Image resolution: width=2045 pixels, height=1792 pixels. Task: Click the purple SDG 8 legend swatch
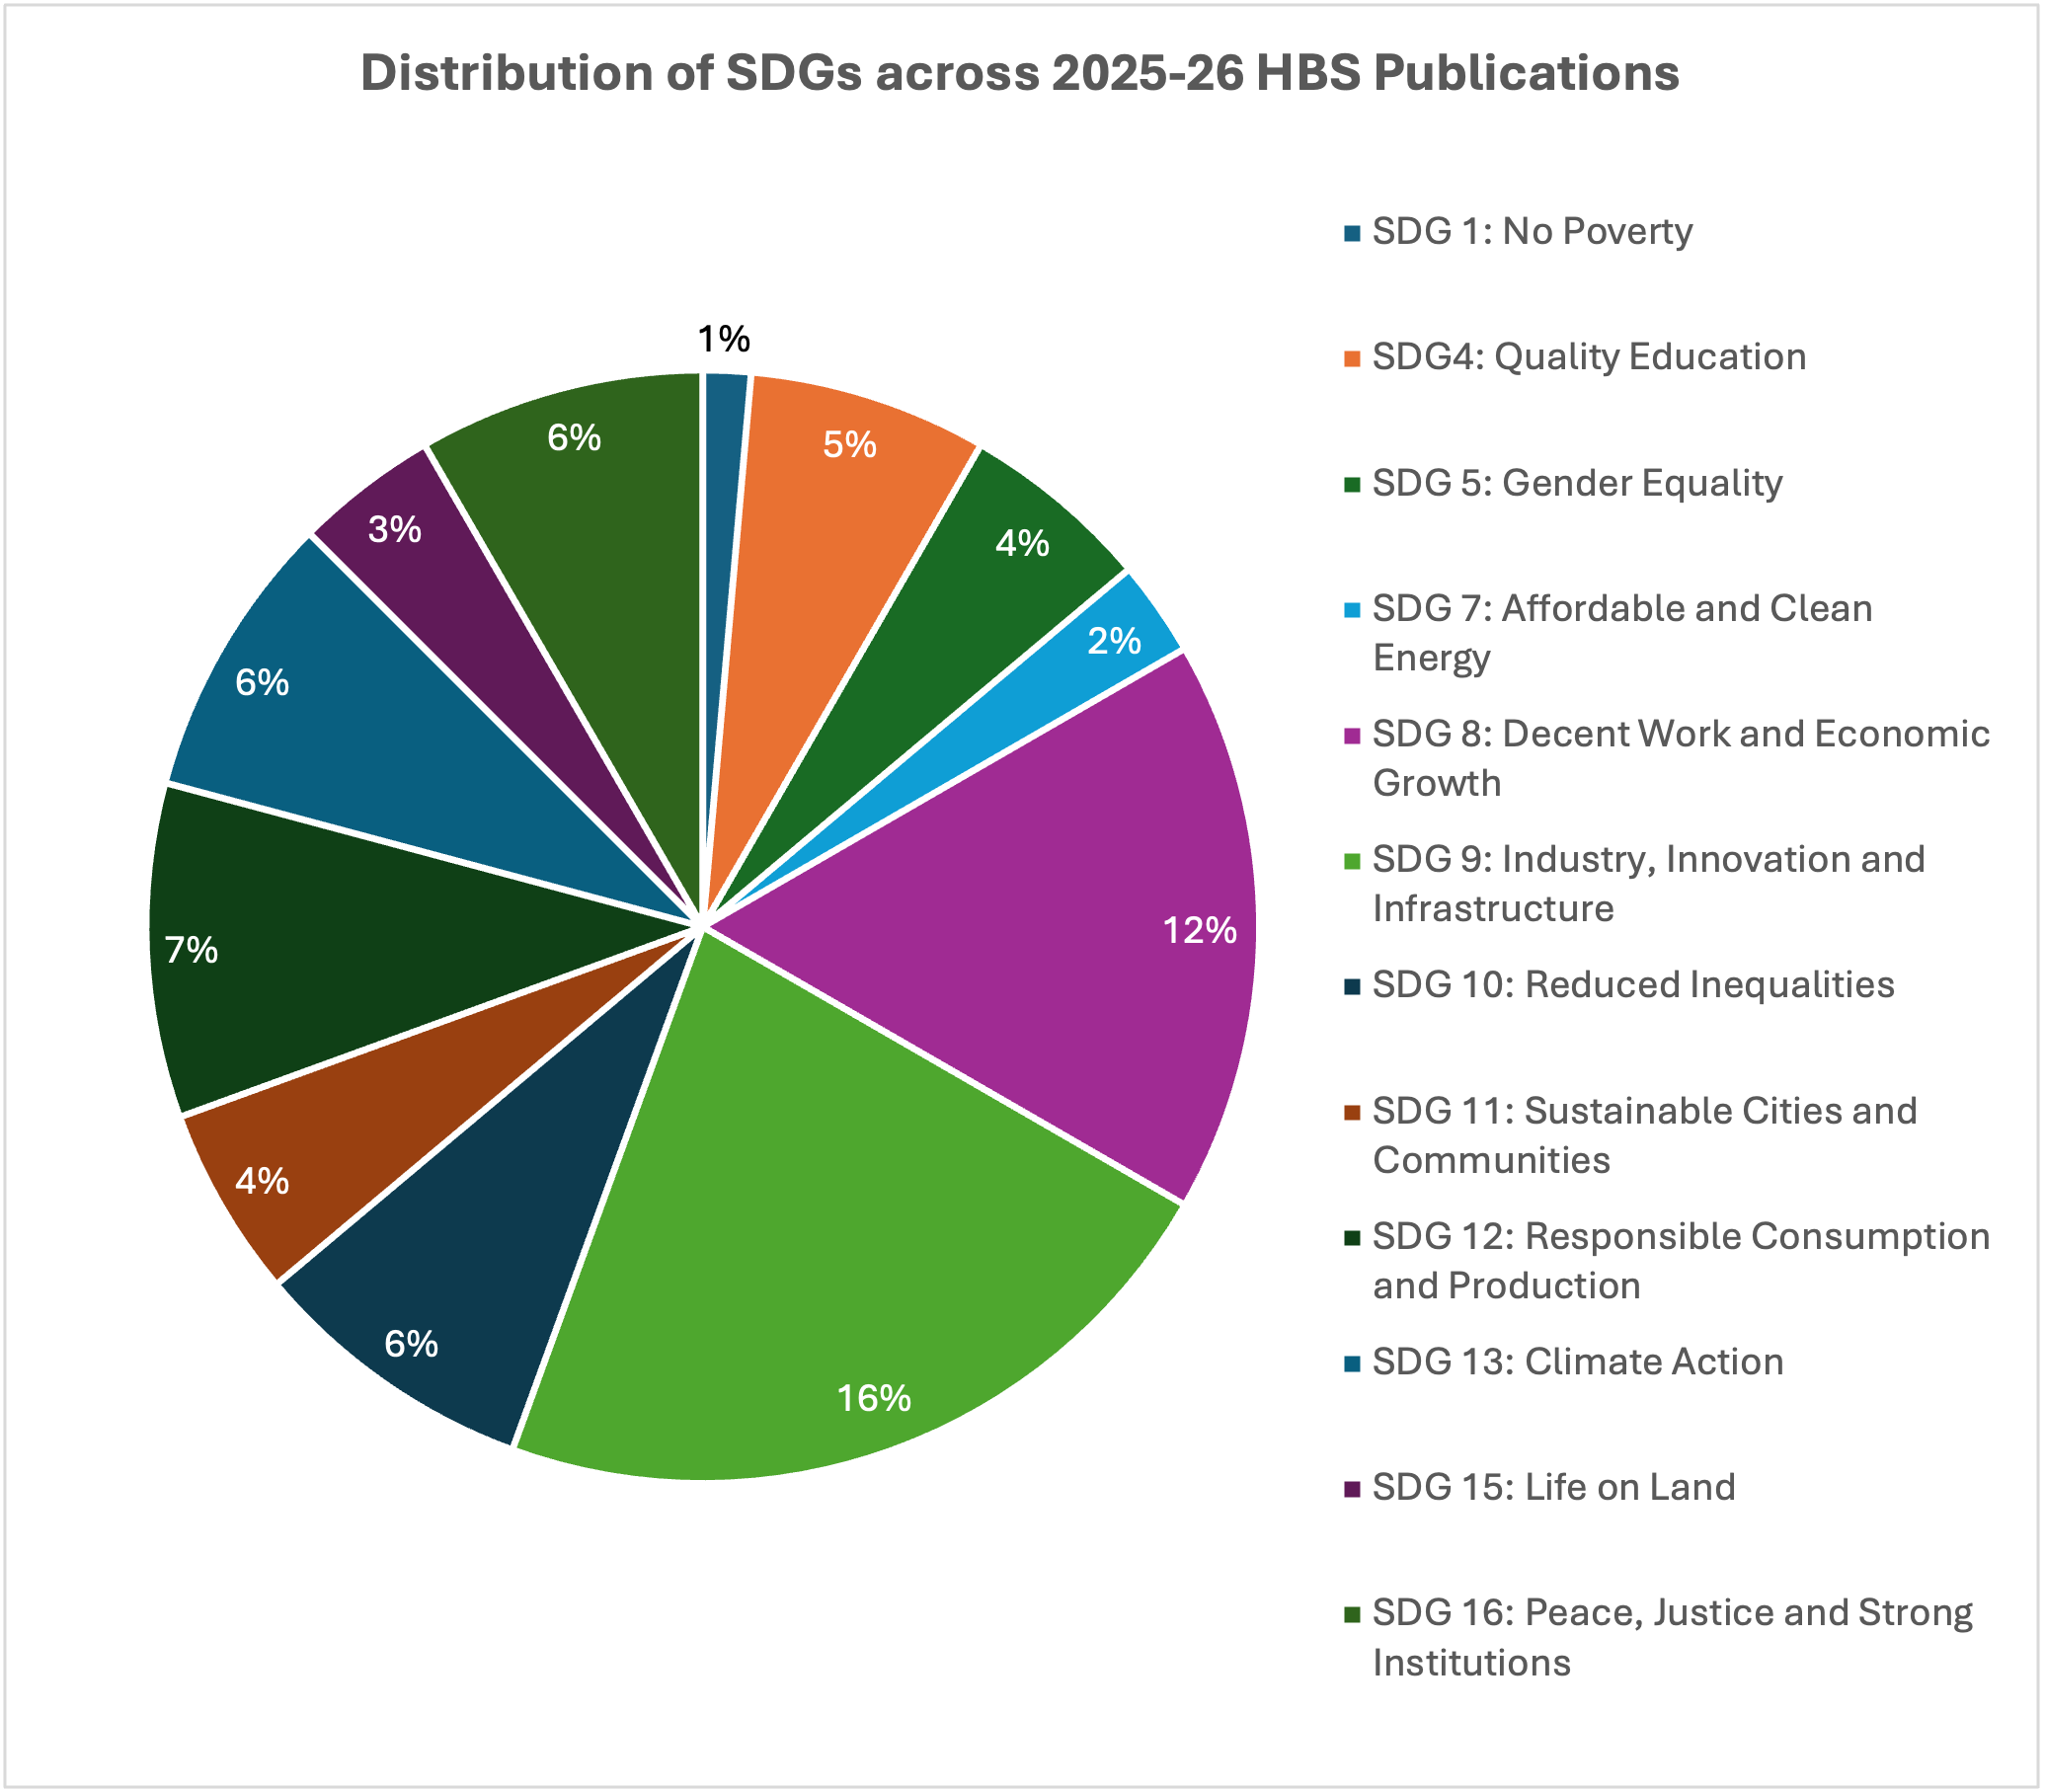coord(1352,736)
